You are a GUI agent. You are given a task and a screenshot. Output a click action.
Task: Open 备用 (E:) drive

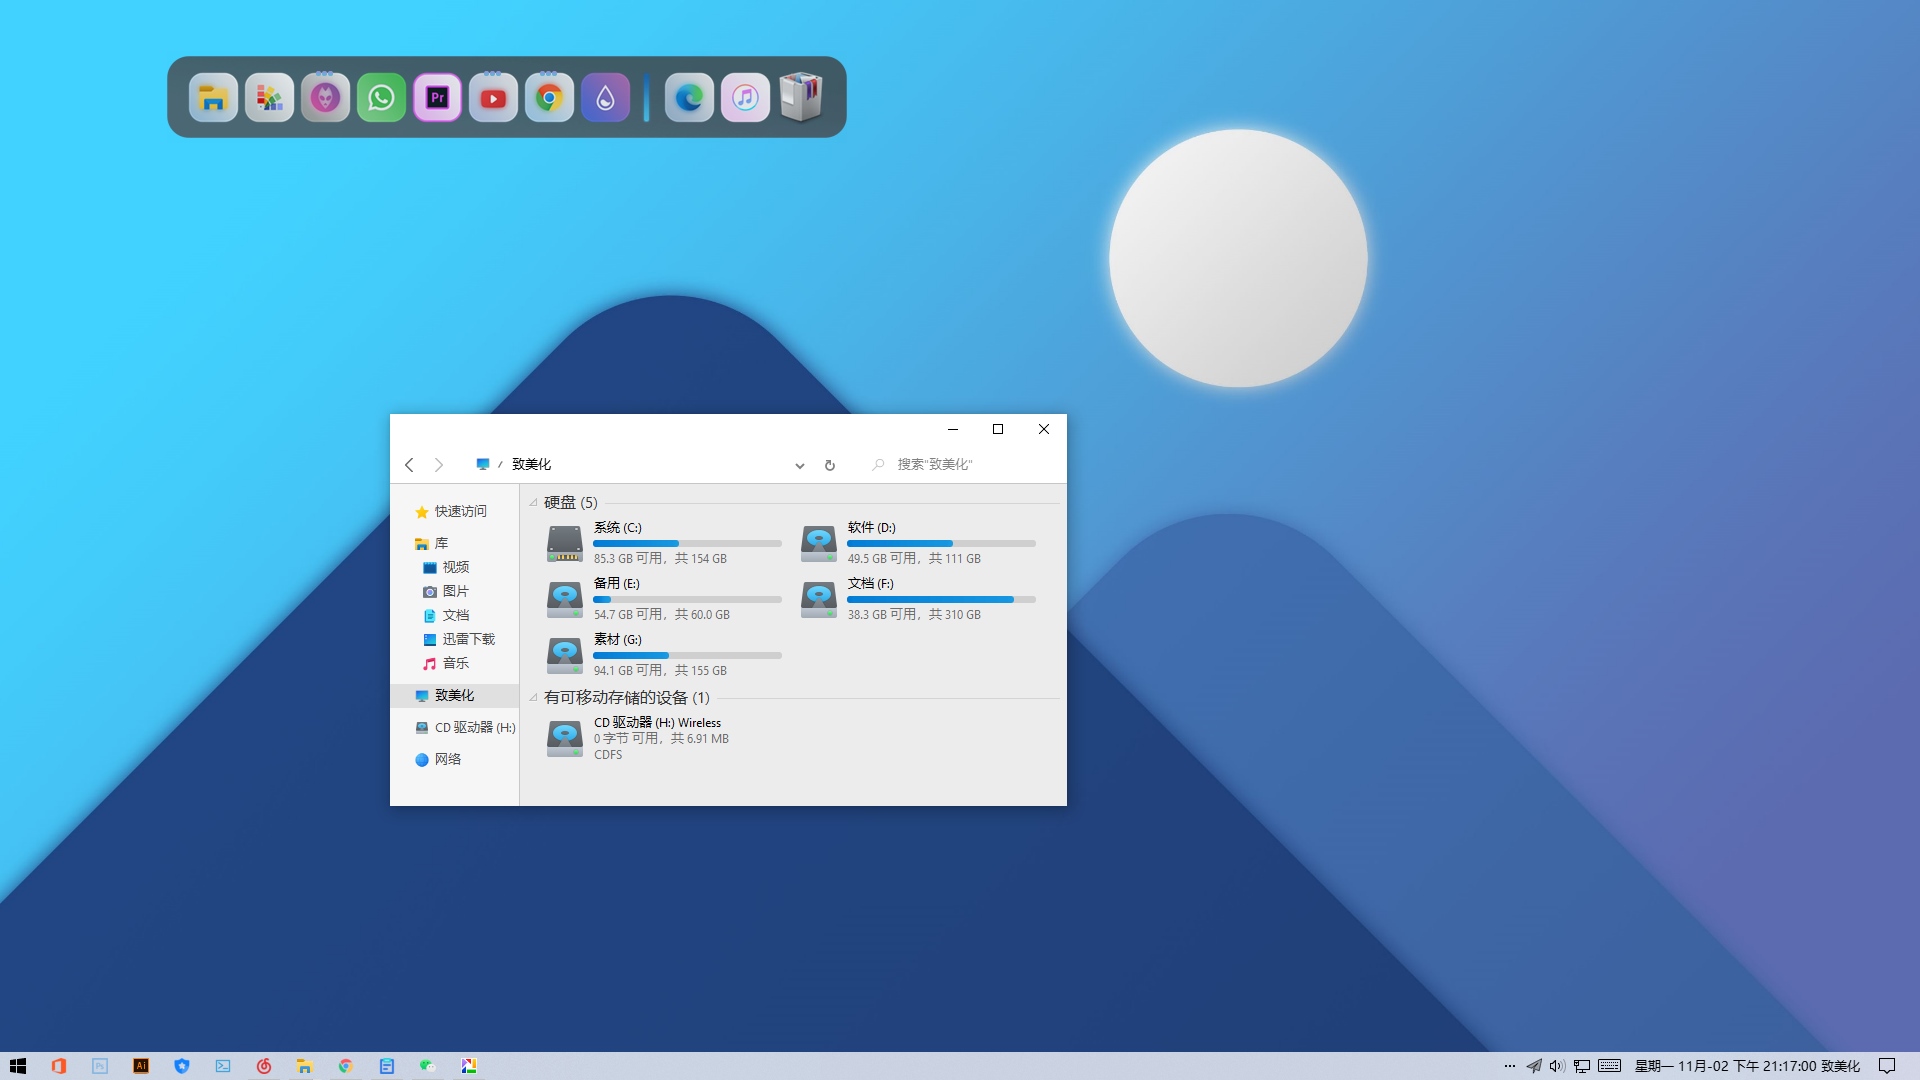point(664,599)
